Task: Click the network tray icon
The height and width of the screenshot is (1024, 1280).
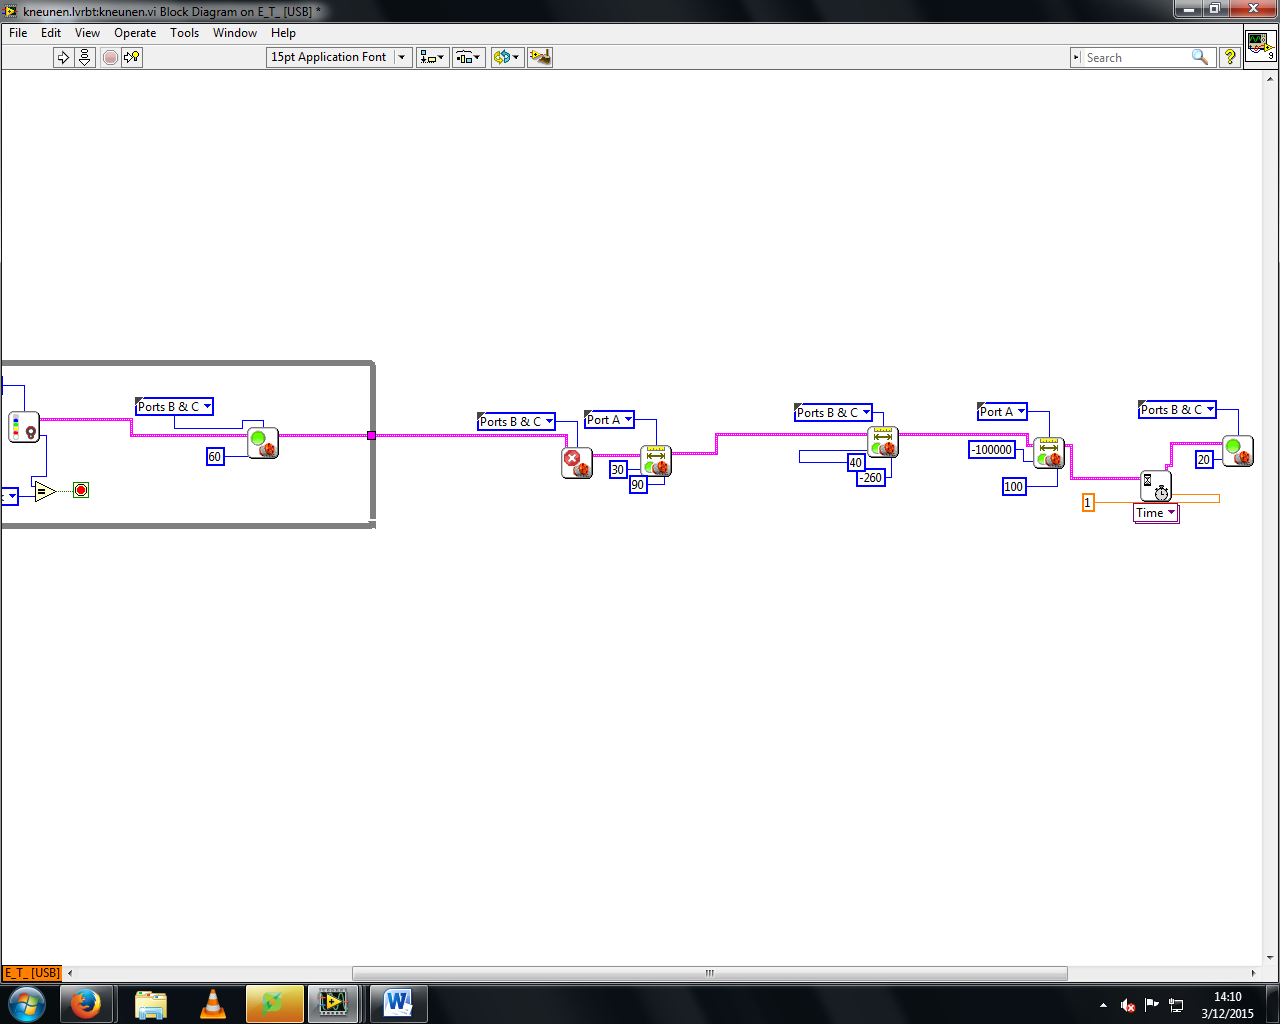Action: (1177, 1005)
